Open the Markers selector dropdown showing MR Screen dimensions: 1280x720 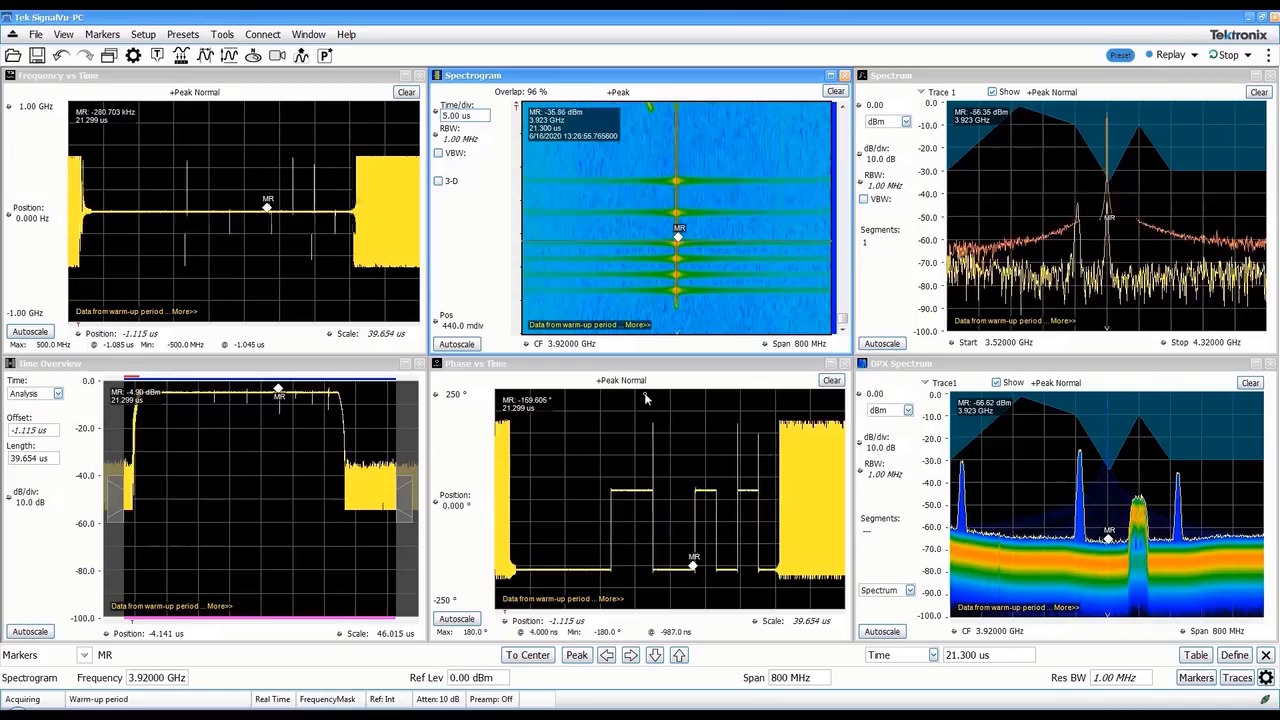tap(84, 655)
